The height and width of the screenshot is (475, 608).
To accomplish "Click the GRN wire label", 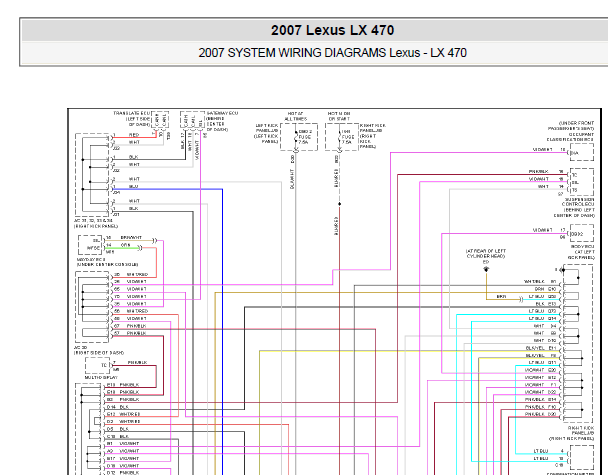I will (x=125, y=245).
